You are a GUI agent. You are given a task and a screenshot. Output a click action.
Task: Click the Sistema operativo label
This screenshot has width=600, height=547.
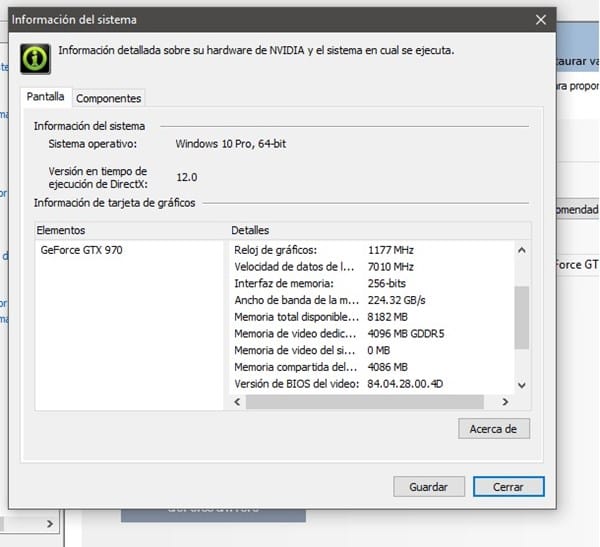(x=92, y=144)
